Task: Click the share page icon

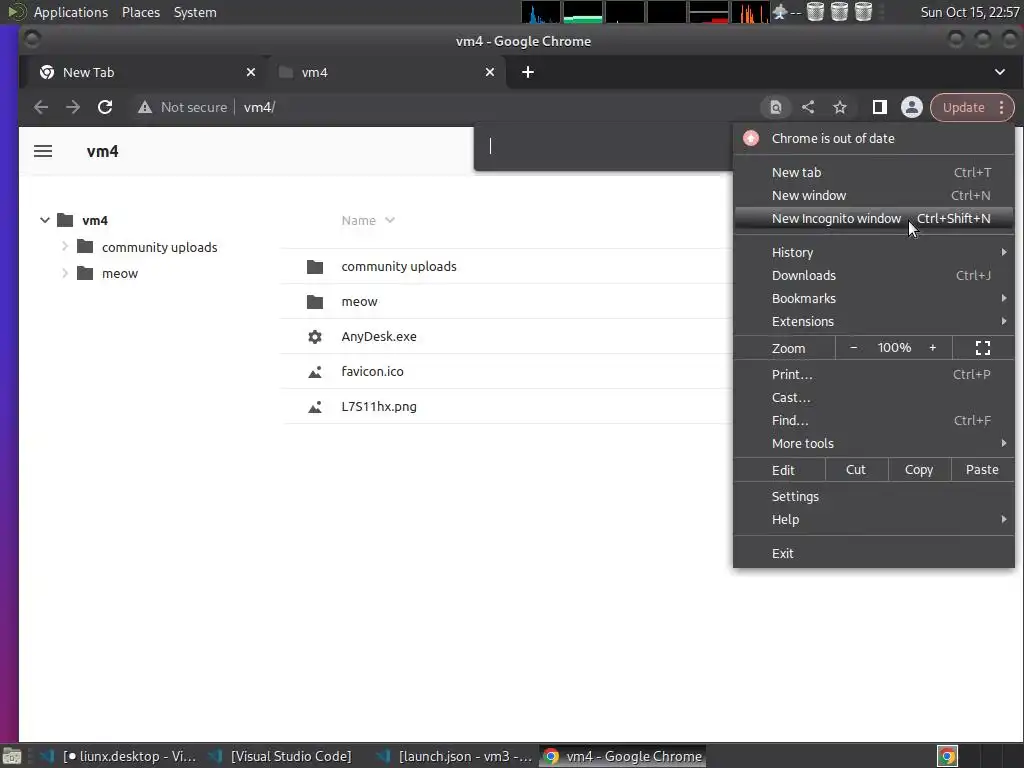Action: pos(808,107)
